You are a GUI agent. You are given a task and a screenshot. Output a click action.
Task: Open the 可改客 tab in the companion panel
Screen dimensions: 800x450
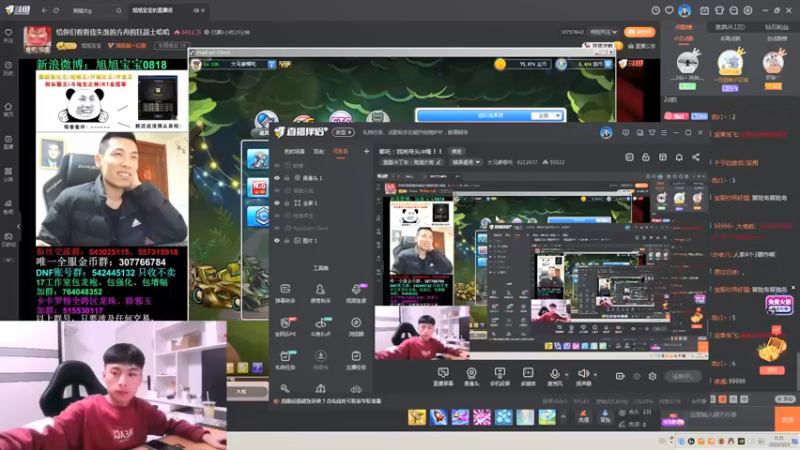point(340,152)
